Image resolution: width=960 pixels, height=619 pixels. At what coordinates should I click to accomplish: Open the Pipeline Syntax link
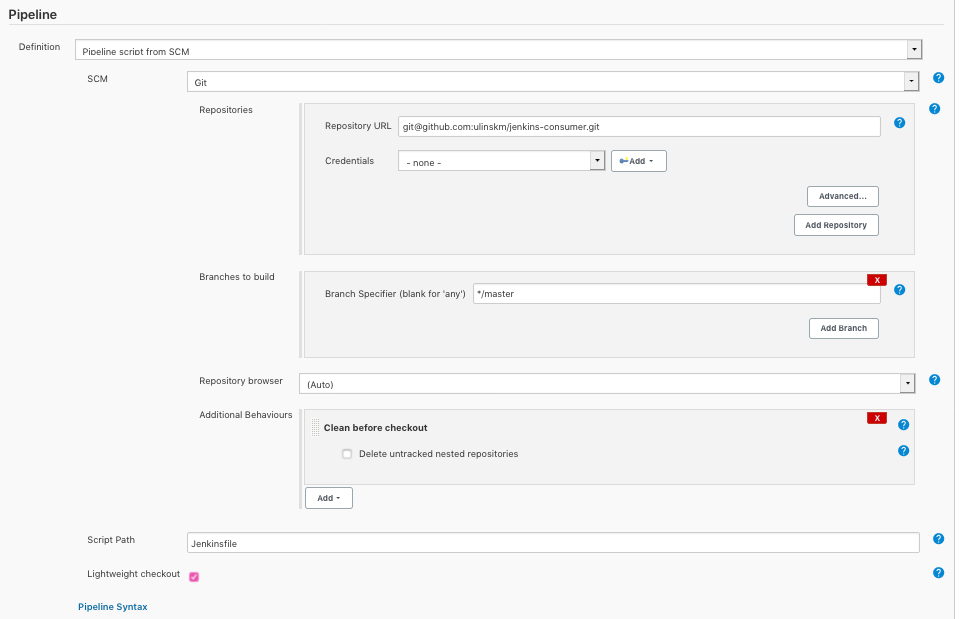(112, 606)
